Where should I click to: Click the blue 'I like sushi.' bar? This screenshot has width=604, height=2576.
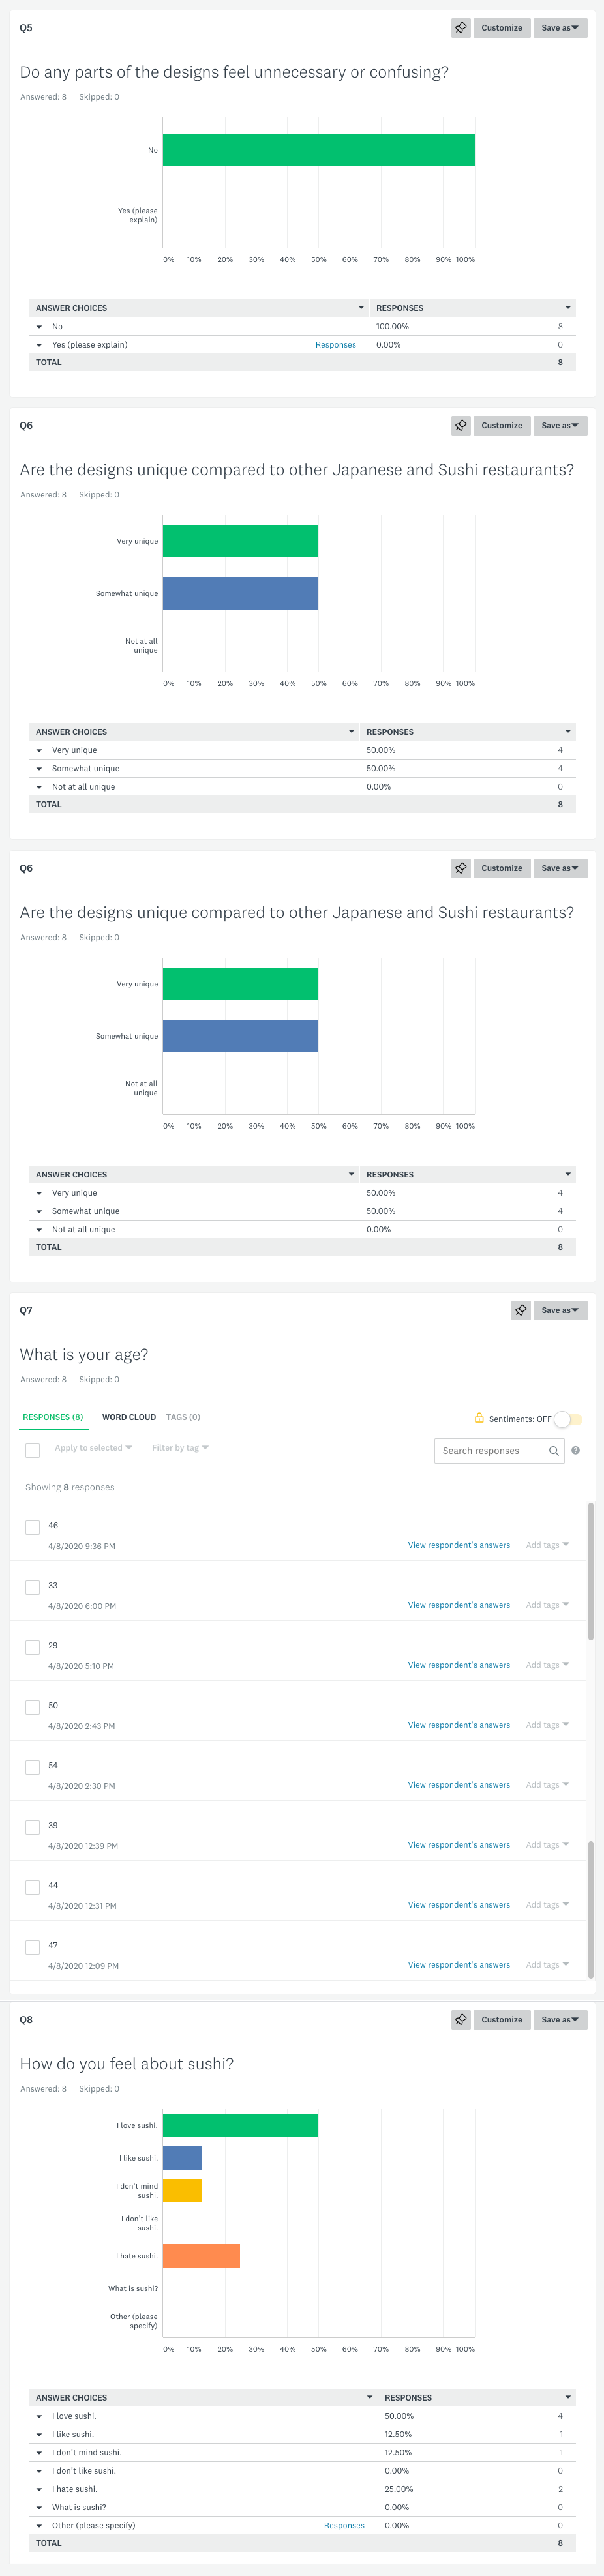click(x=182, y=2158)
